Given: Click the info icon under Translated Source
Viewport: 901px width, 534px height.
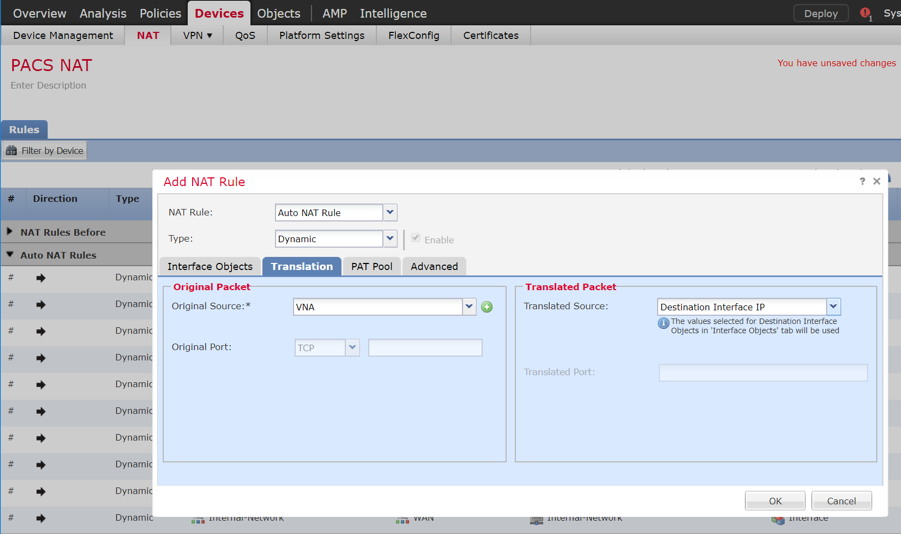Looking at the screenshot, I should click(x=663, y=324).
